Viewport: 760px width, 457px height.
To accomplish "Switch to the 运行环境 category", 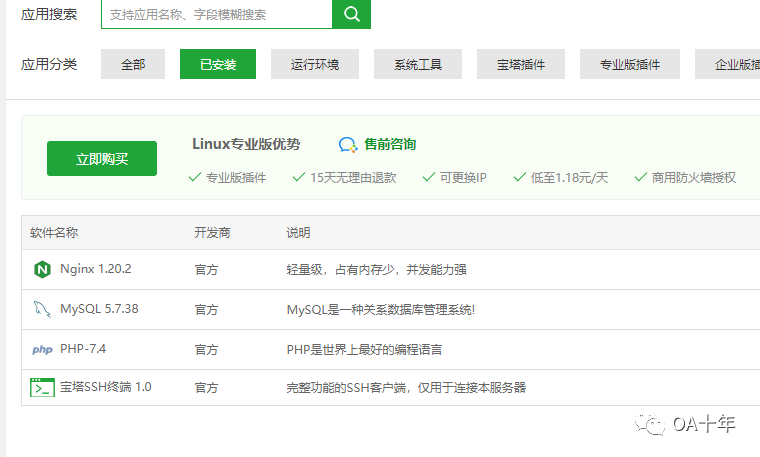I will 315,64.
